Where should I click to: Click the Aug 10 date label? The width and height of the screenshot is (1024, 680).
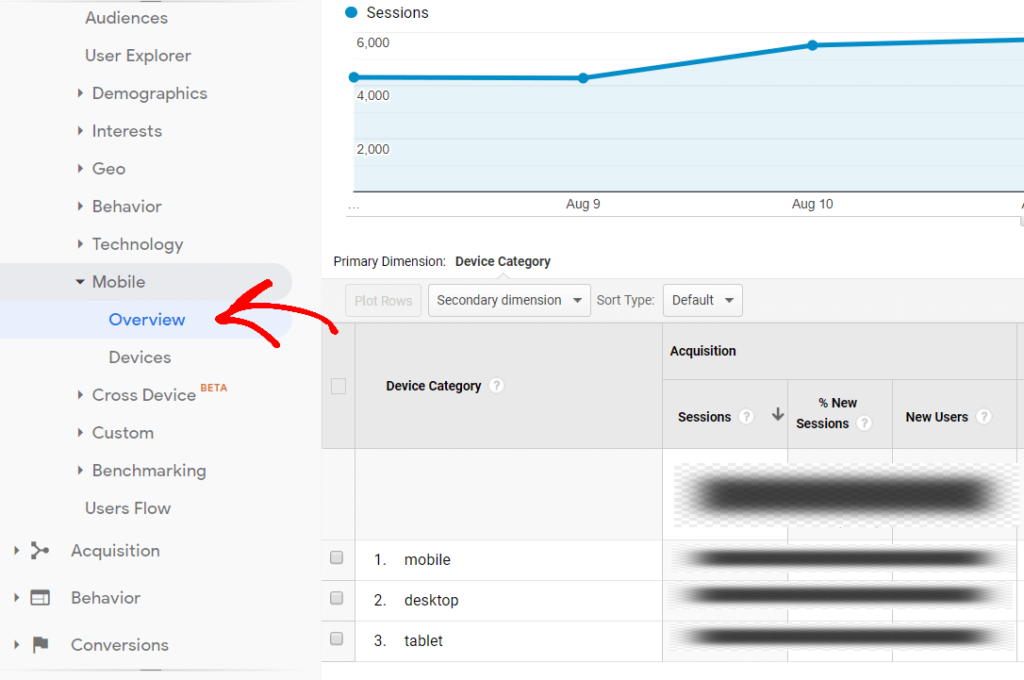click(x=812, y=204)
